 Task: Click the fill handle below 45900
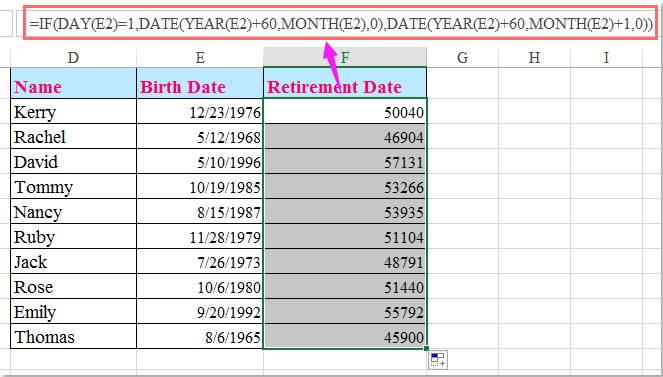tap(427, 349)
